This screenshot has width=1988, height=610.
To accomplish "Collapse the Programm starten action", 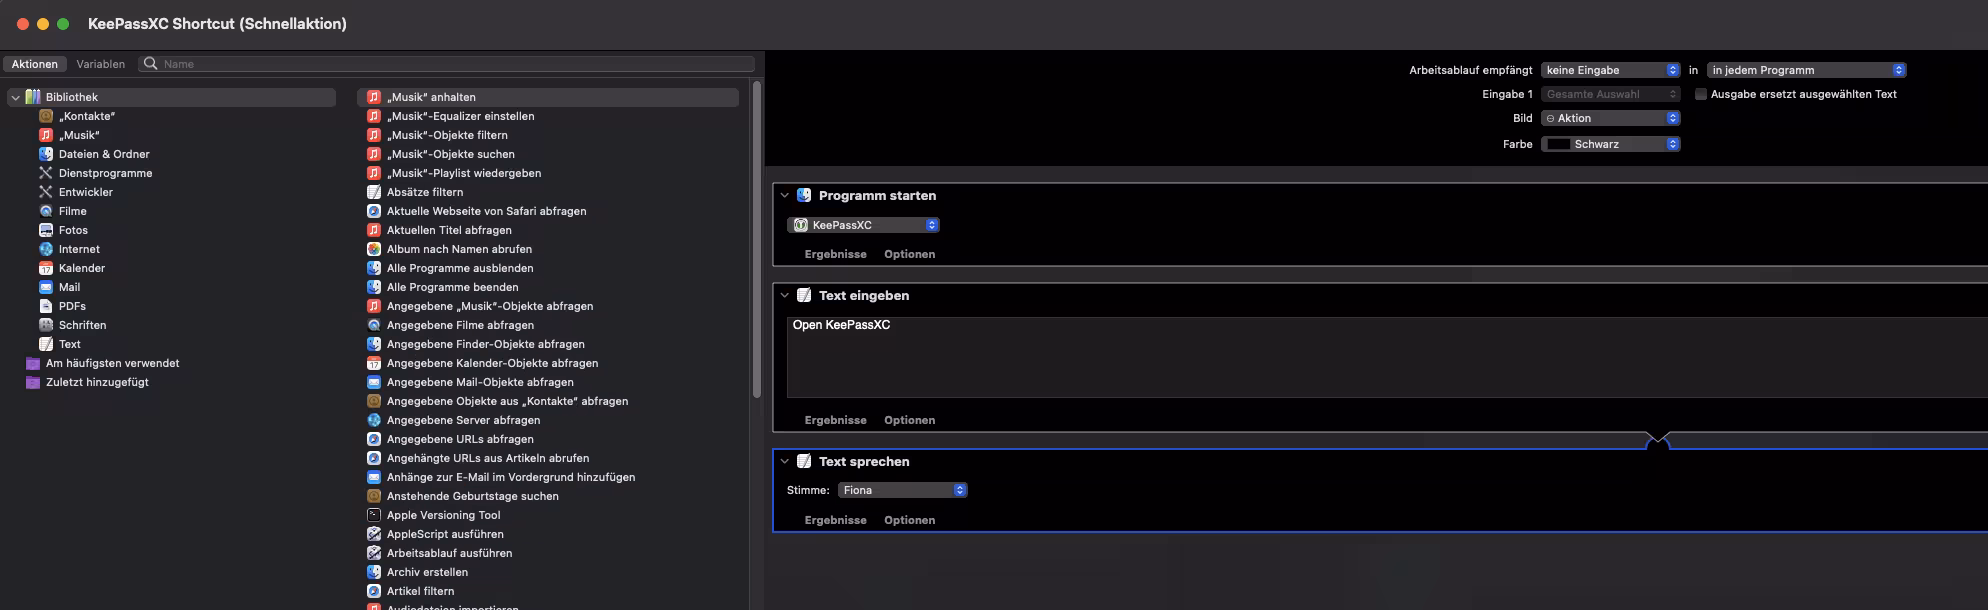I will point(785,195).
